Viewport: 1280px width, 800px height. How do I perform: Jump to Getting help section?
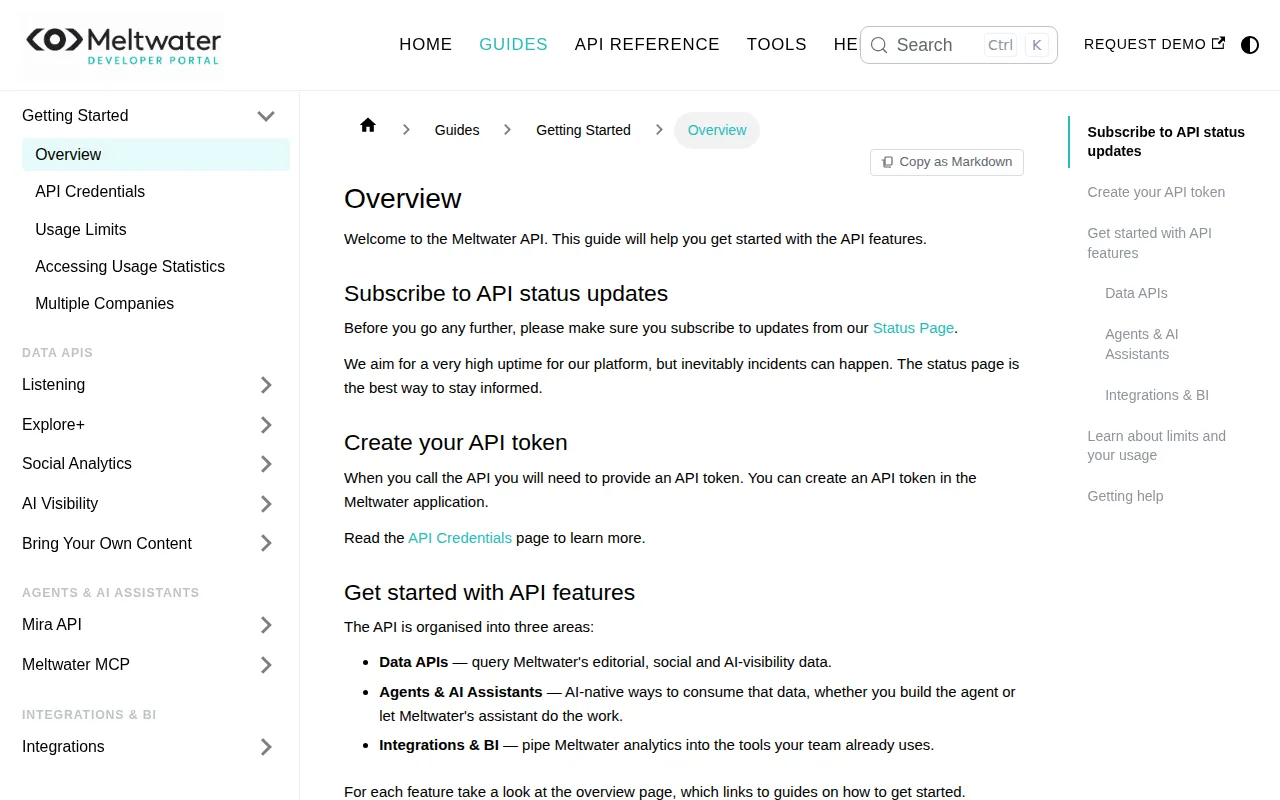click(x=1125, y=496)
